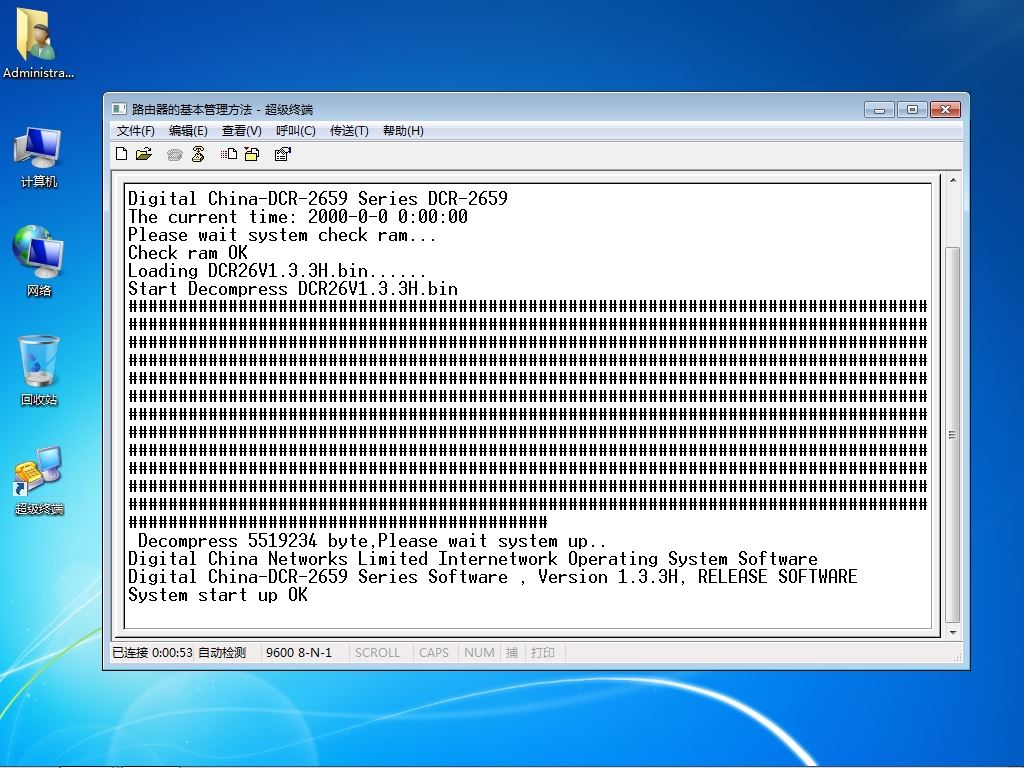1024x768 pixels.
Task: Click the NUM status indicator
Action: [x=479, y=652]
